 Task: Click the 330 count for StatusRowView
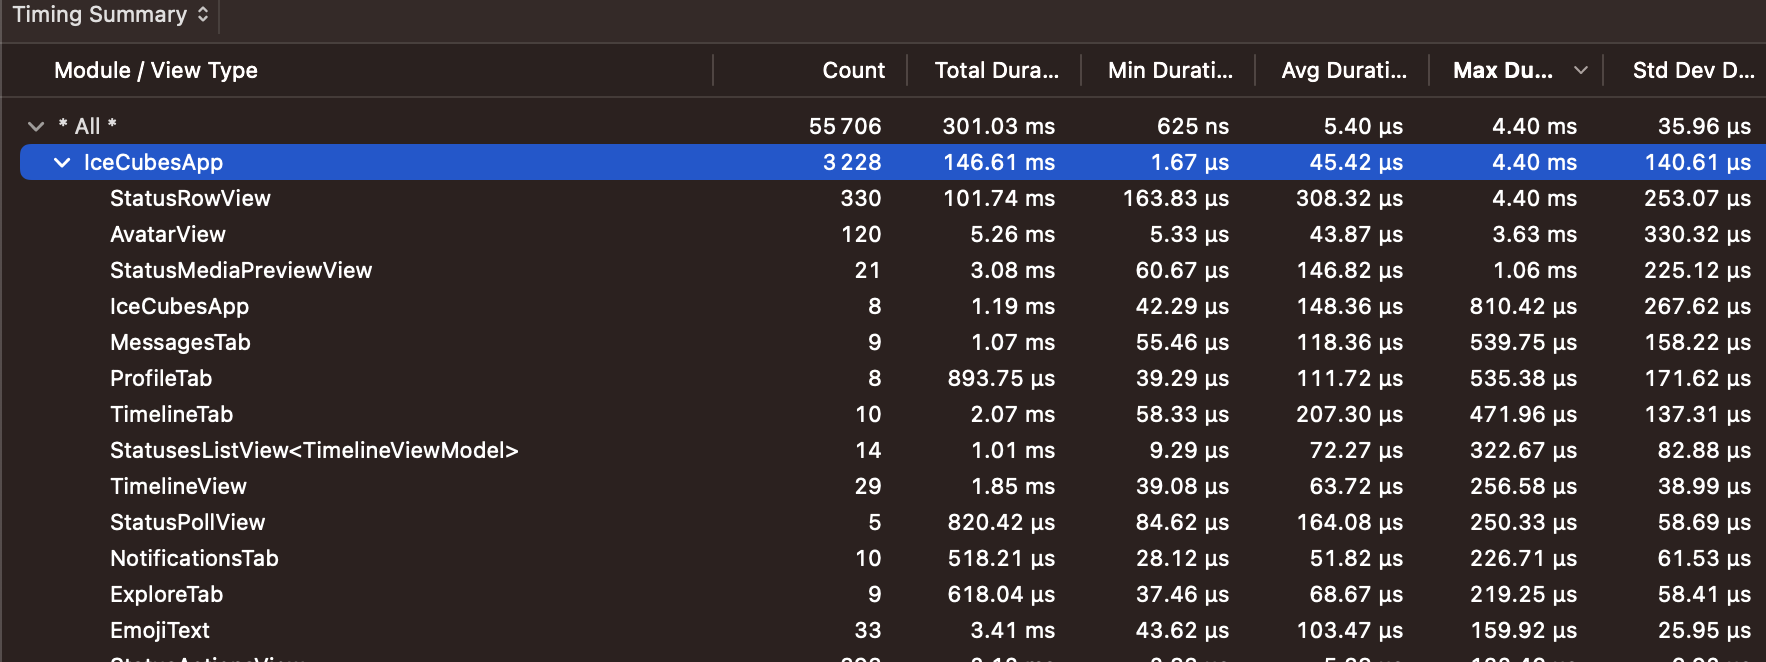pyautogui.click(x=861, y=198)
